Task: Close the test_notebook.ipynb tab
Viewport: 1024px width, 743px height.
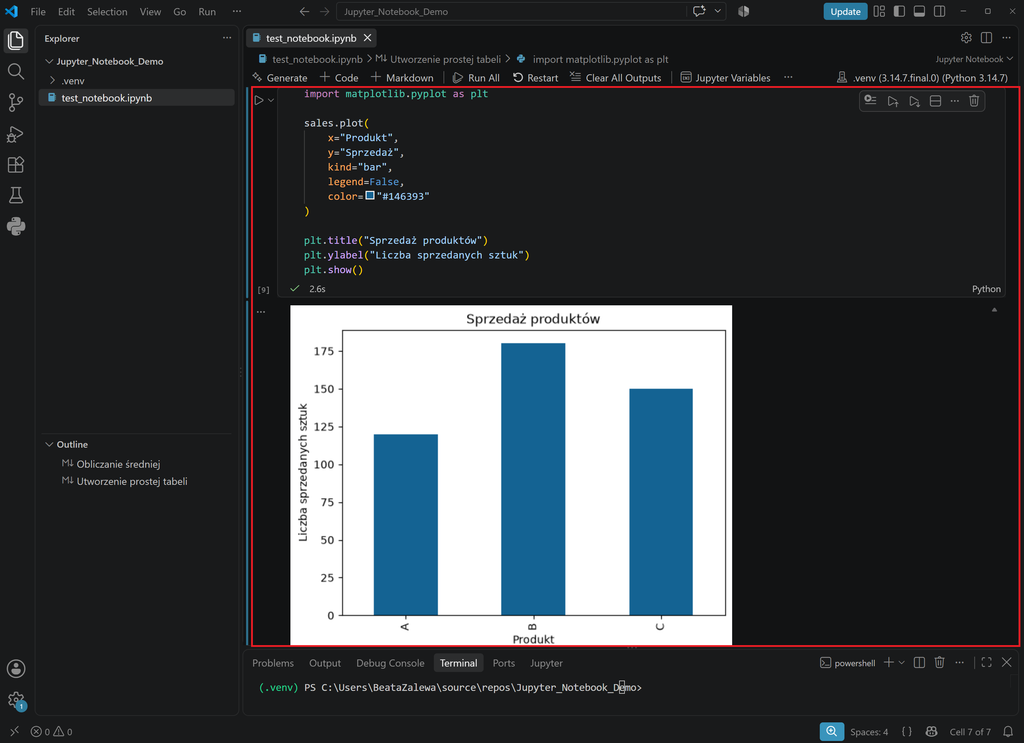Action: click(x=368, y=38)
